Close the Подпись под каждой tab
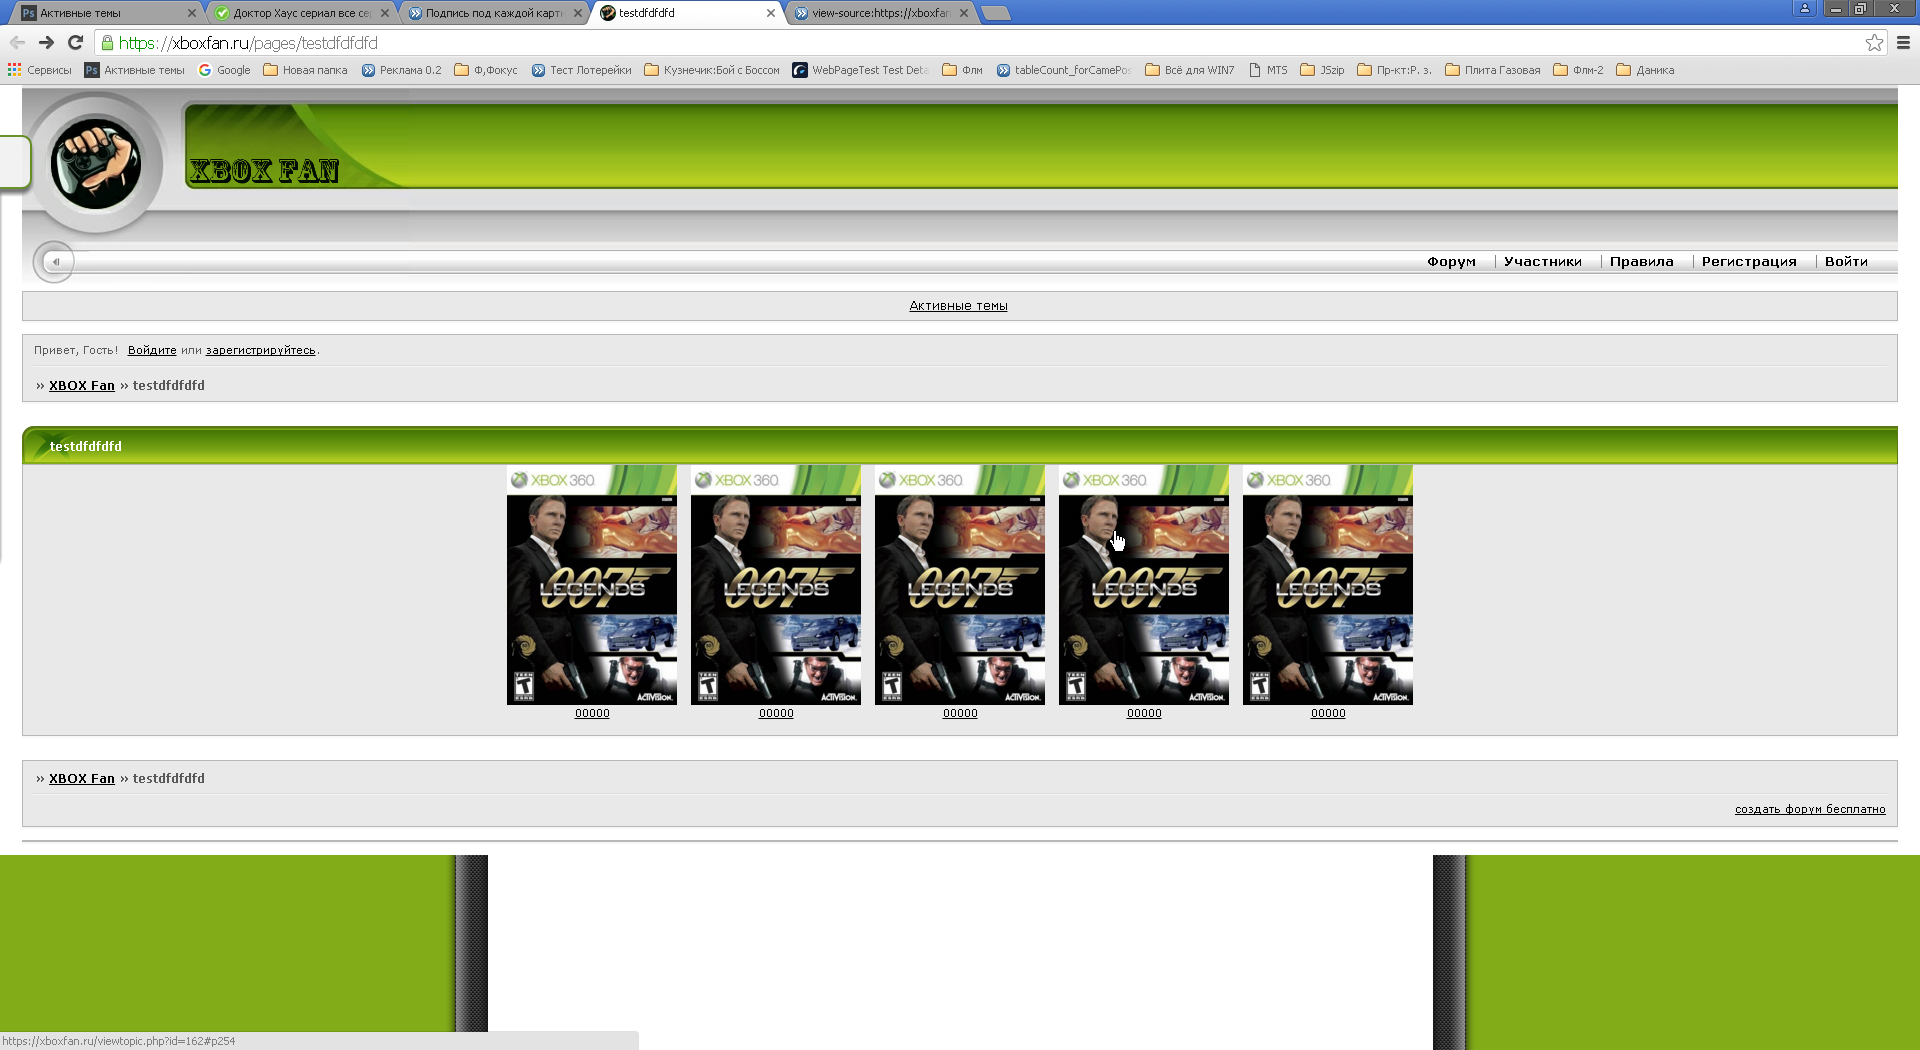This screenshot has width=1920, height=1050. coord(578,13)
